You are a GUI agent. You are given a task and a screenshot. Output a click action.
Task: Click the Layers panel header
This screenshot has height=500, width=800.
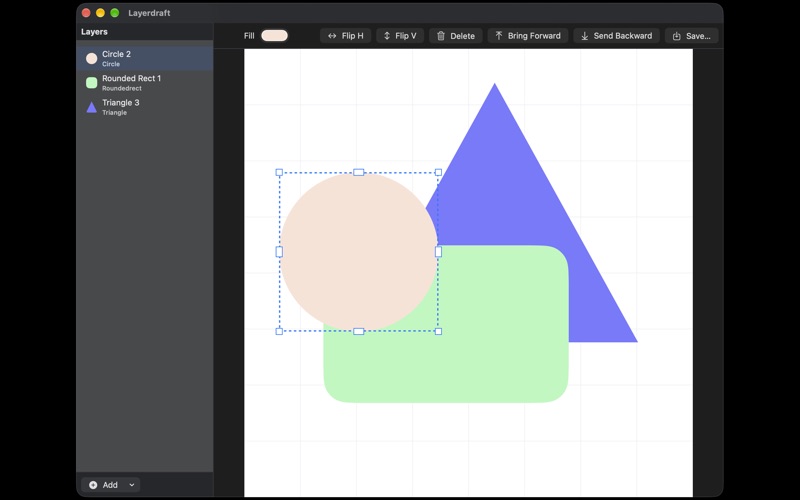tap(94, 32)
